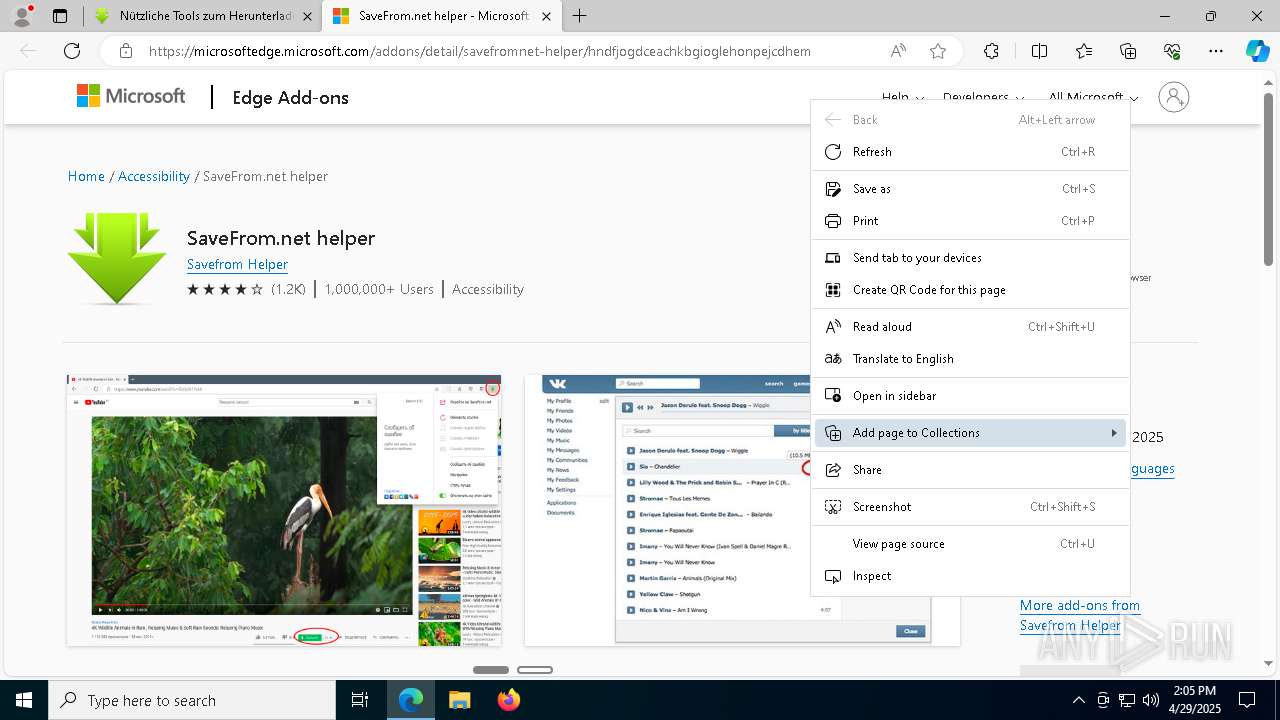The image size is (1280, 720).
Task: Select second carousel slide indicator
Action: pos(535,670)
